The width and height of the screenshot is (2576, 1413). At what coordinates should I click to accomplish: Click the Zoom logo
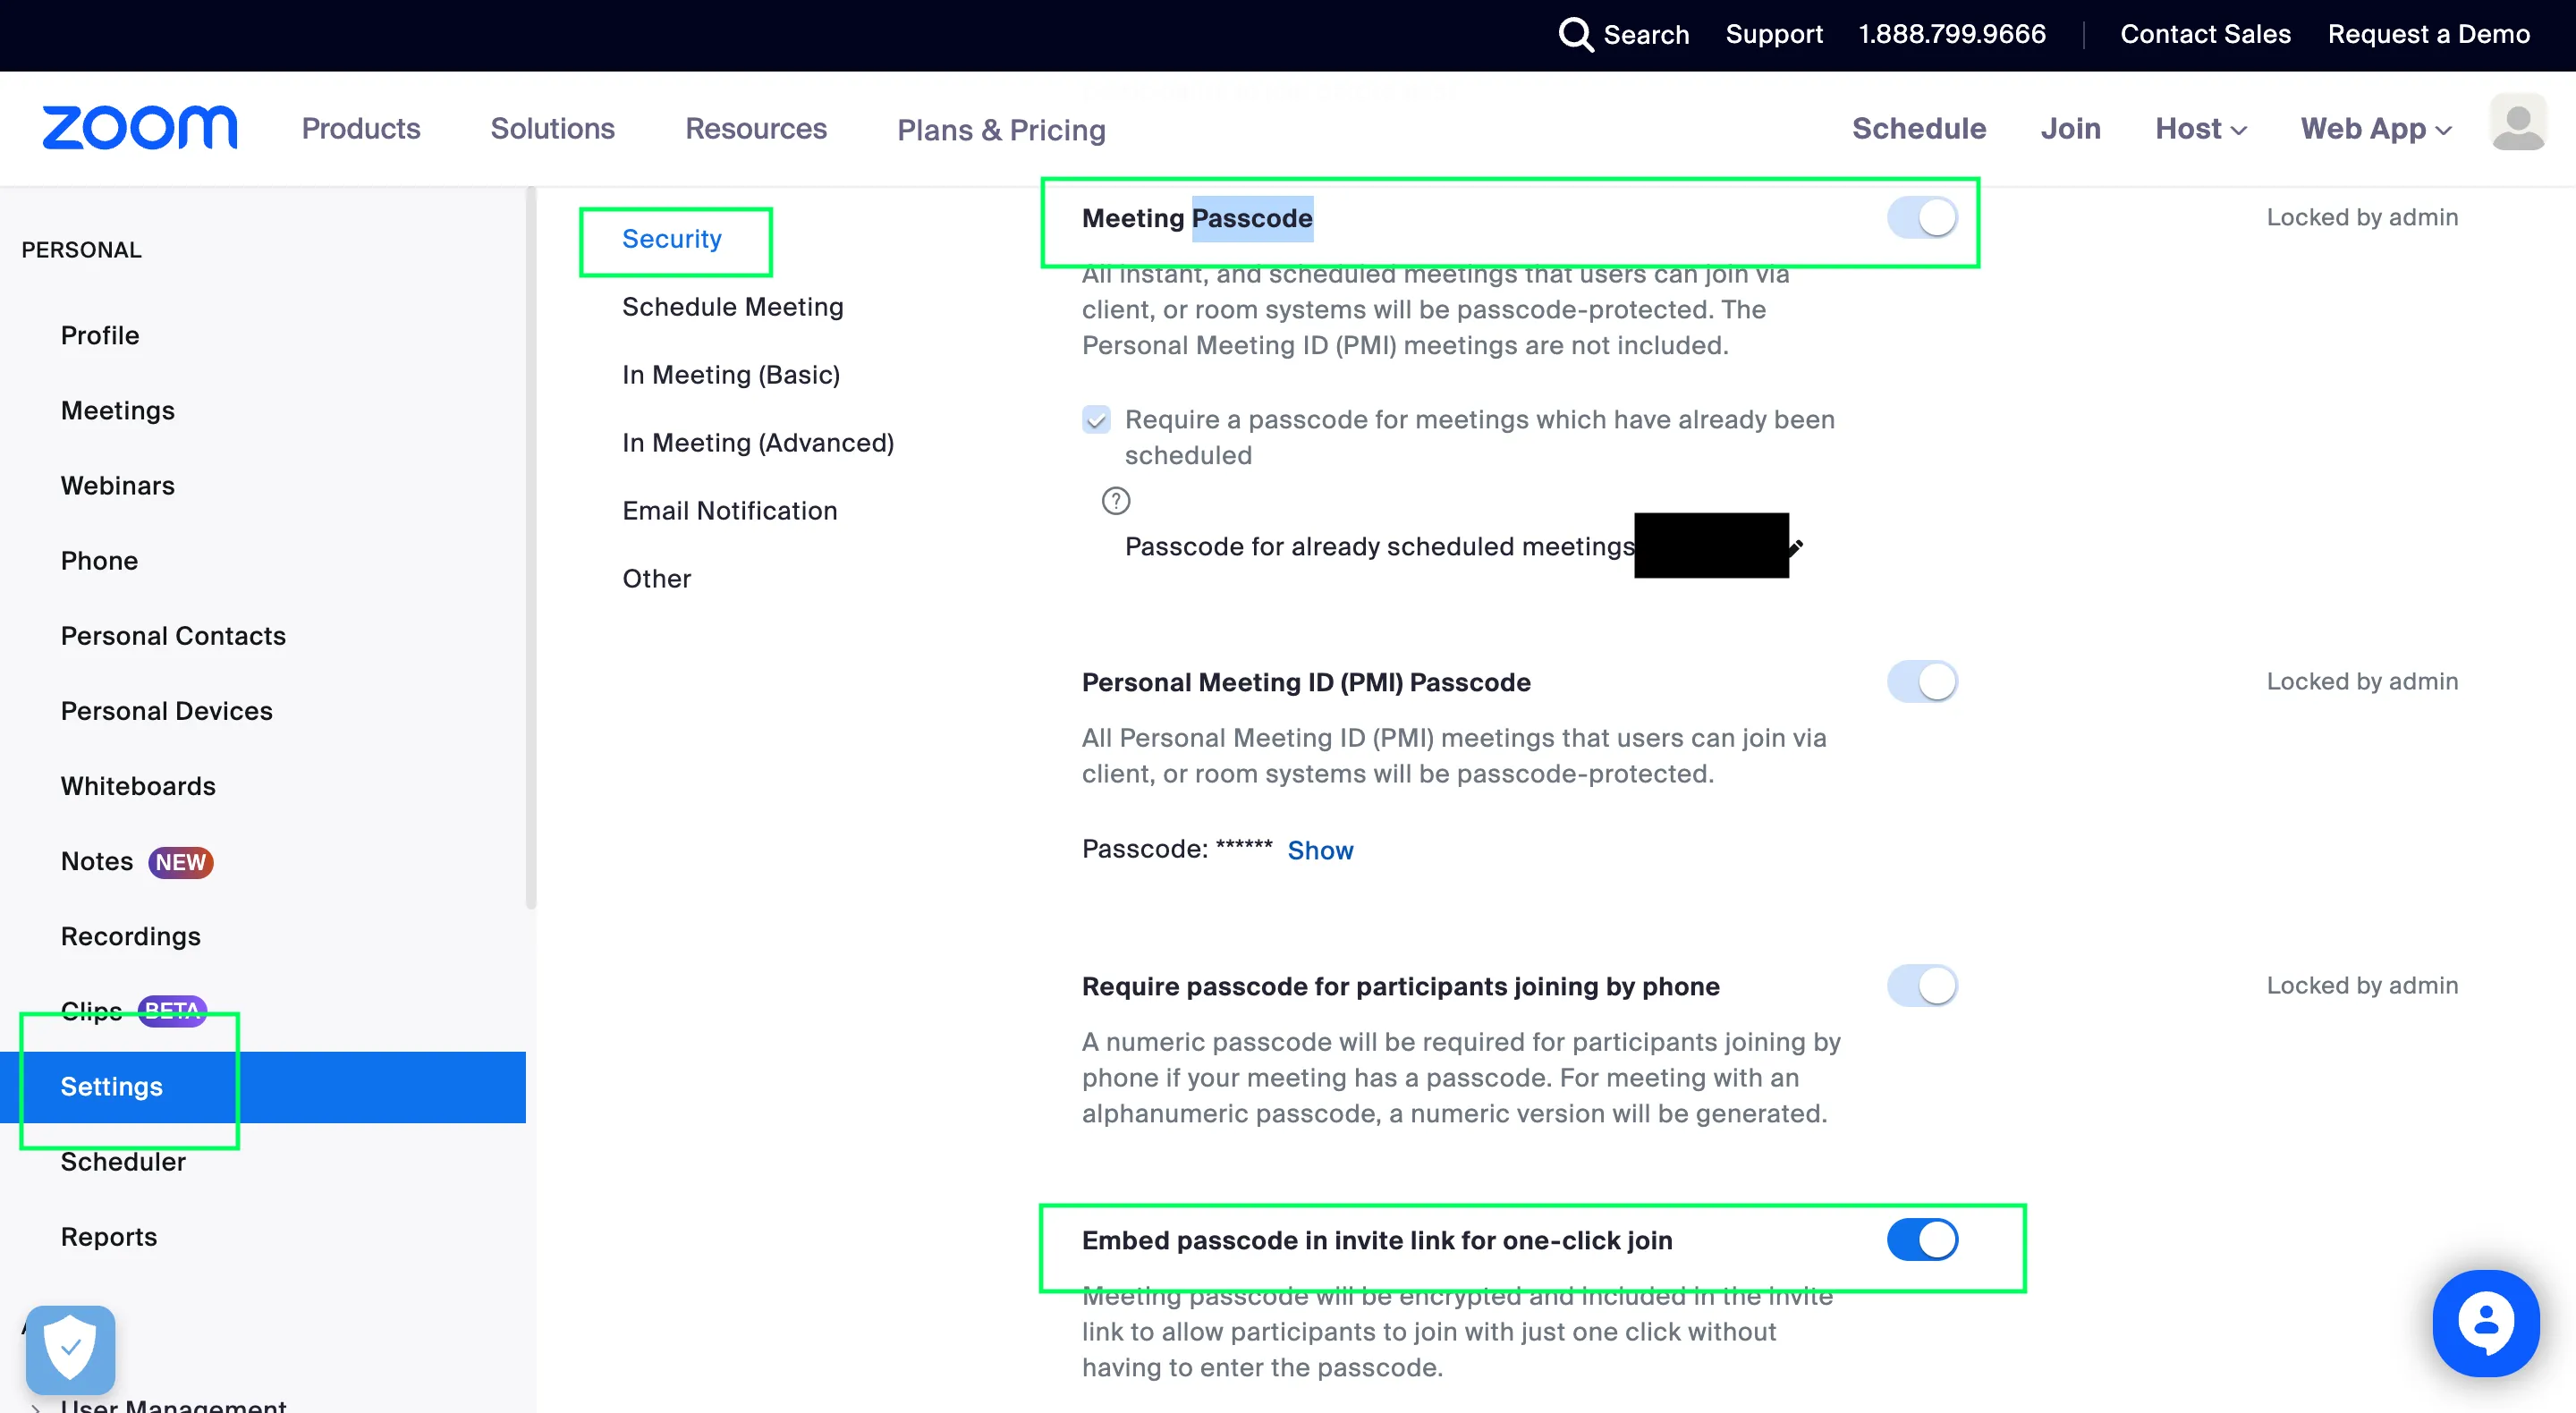click(140, 128)
